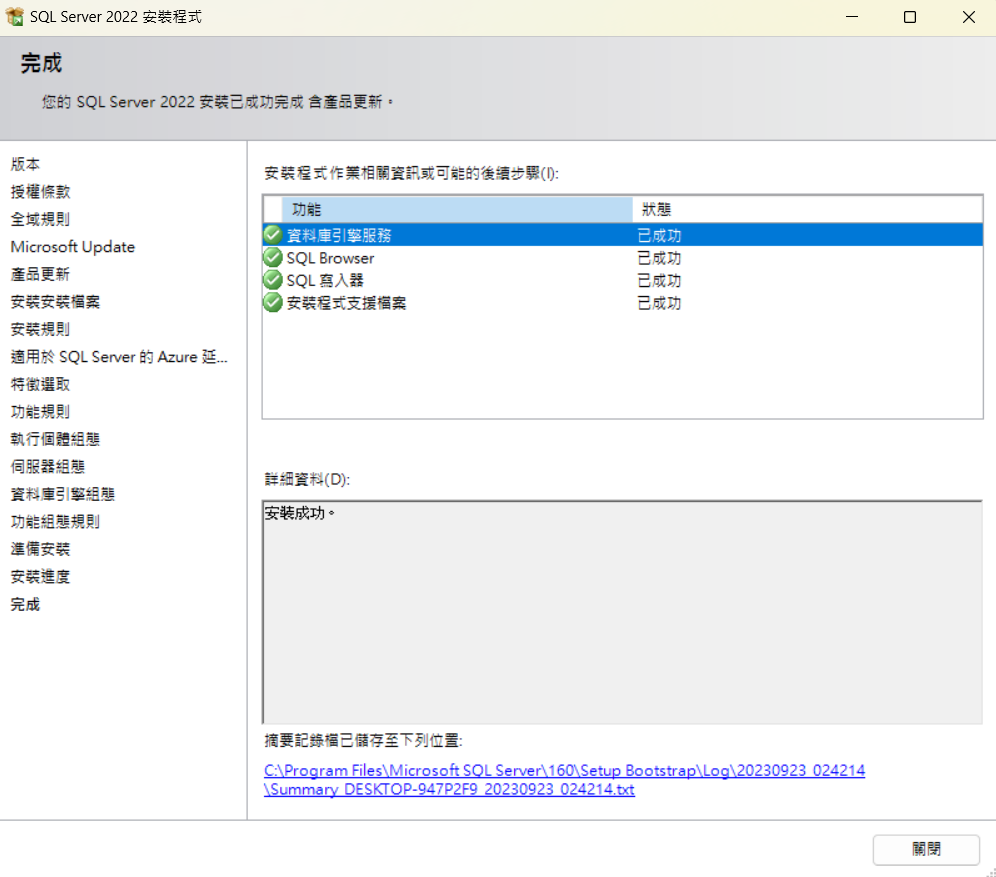Click the Microsoft Update step
This screenshot has width=996, height=877.
click(x=73, y=246)
